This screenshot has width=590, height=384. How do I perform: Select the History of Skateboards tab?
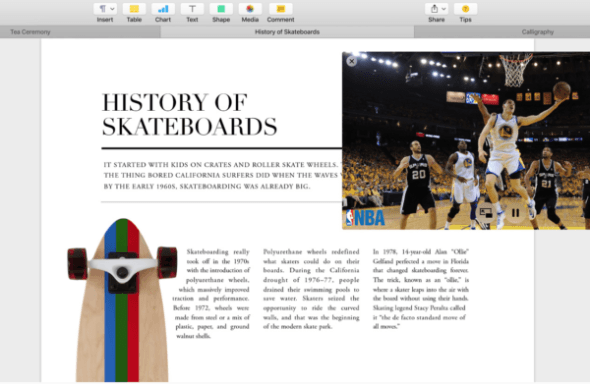tap(287, 32)
